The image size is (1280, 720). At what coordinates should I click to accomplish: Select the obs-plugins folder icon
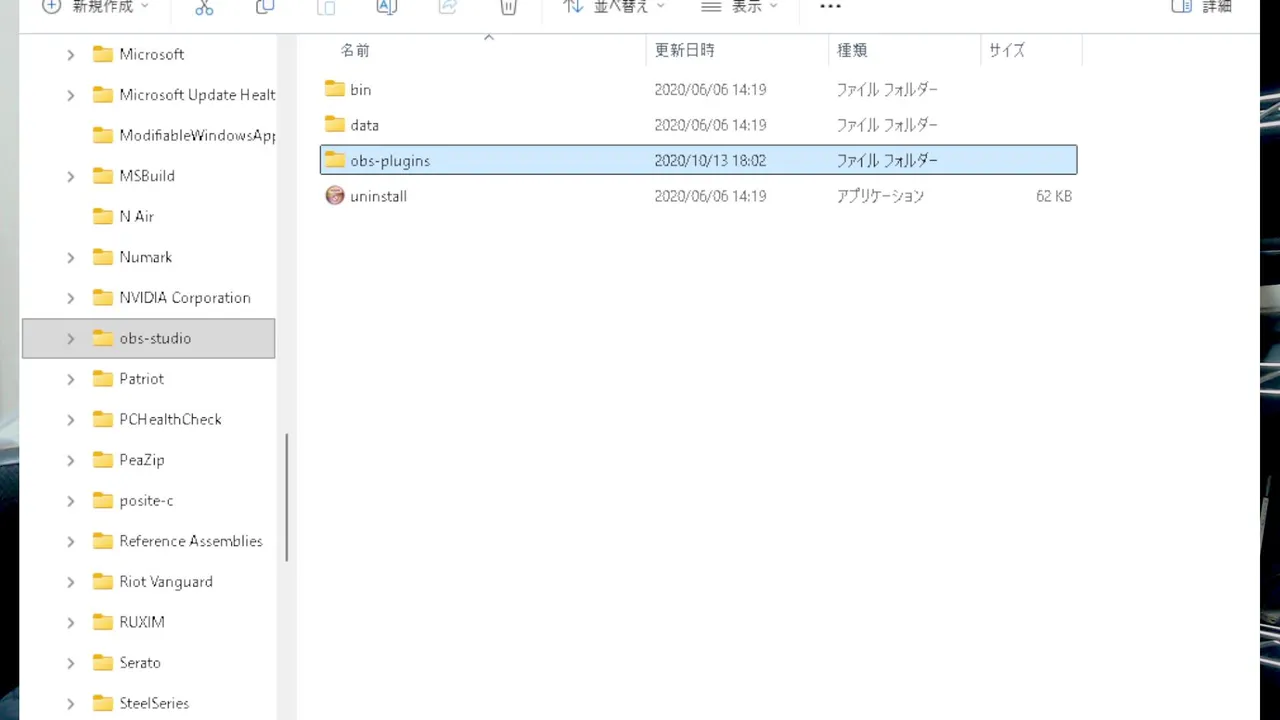tap(335, 160)
